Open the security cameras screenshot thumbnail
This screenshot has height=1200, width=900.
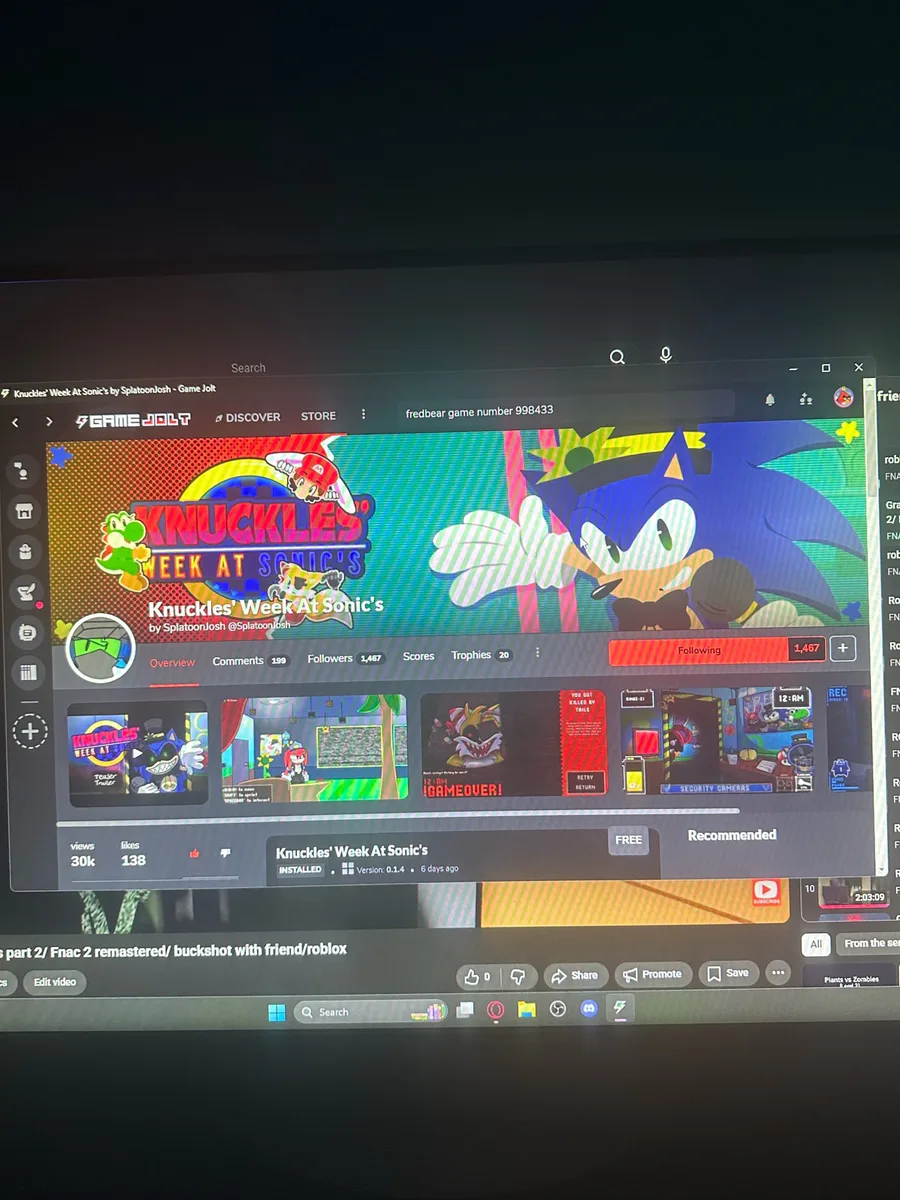click(x=716, y=739)
